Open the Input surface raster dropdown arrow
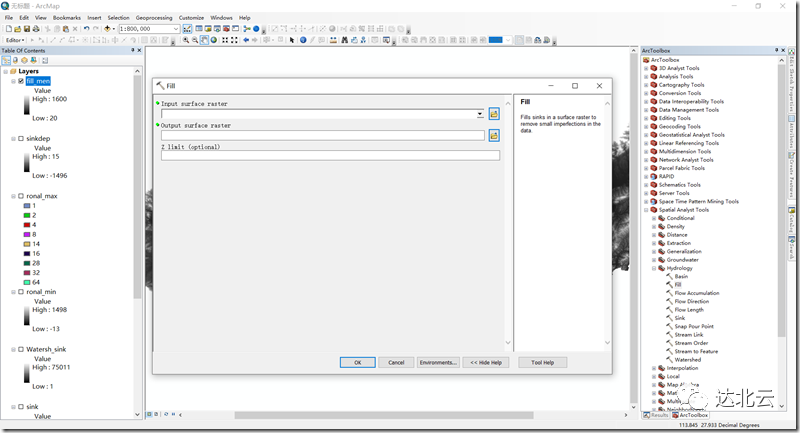The image size is (800, 433). (x=480, y=114)
